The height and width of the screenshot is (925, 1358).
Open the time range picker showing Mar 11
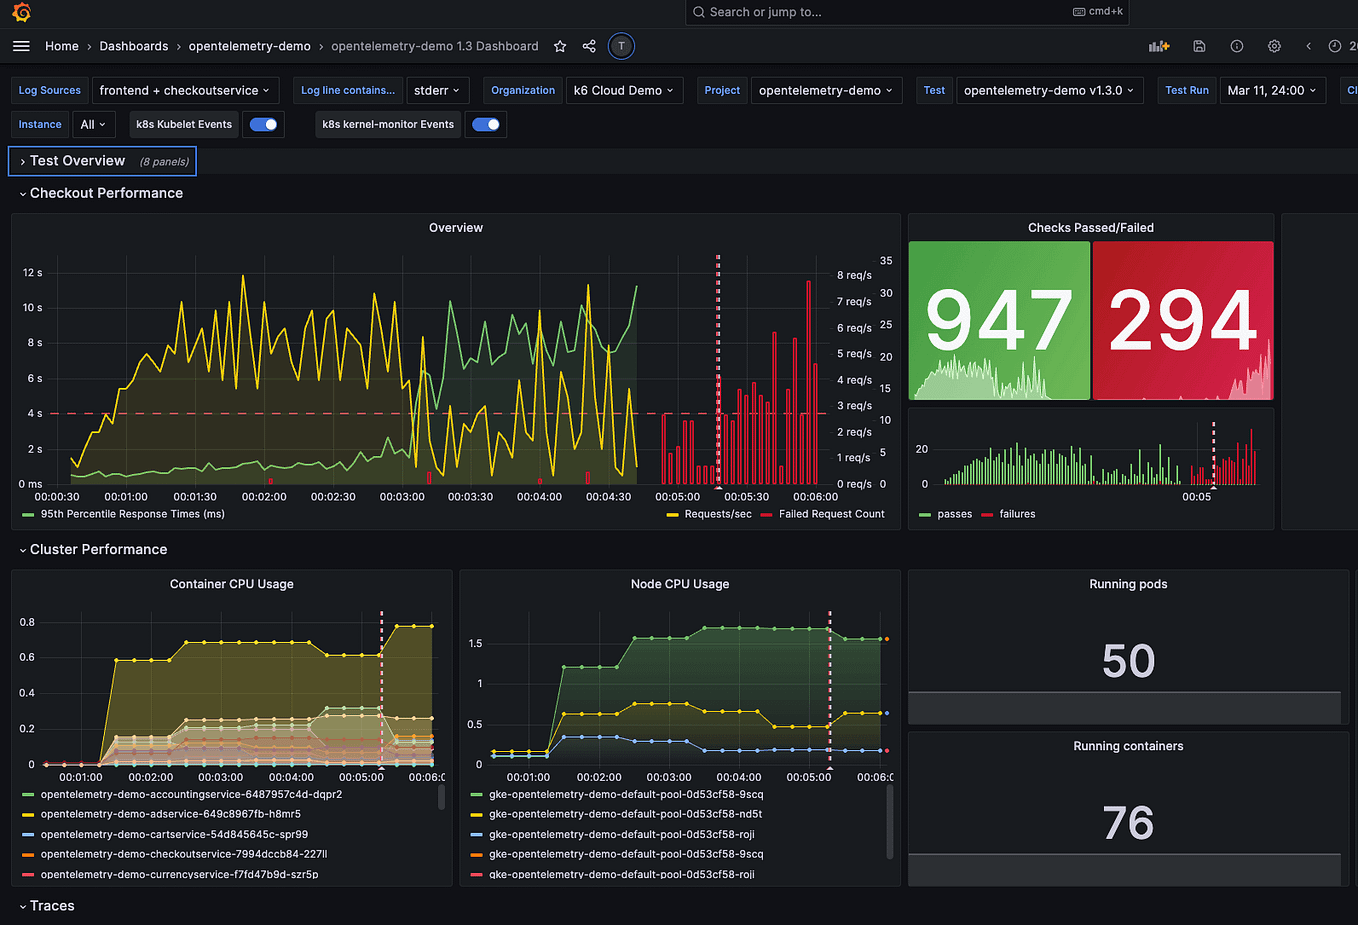click(1272, 90)
